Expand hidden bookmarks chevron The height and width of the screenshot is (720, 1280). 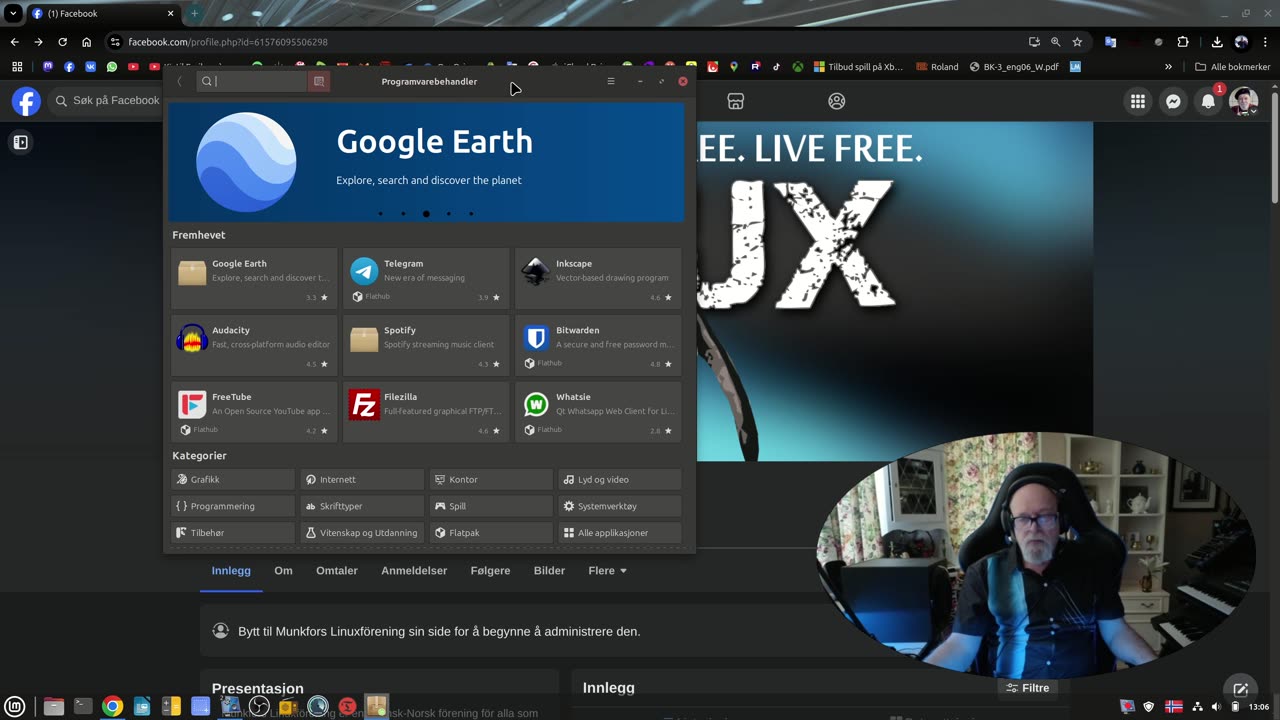point(1168,67)
